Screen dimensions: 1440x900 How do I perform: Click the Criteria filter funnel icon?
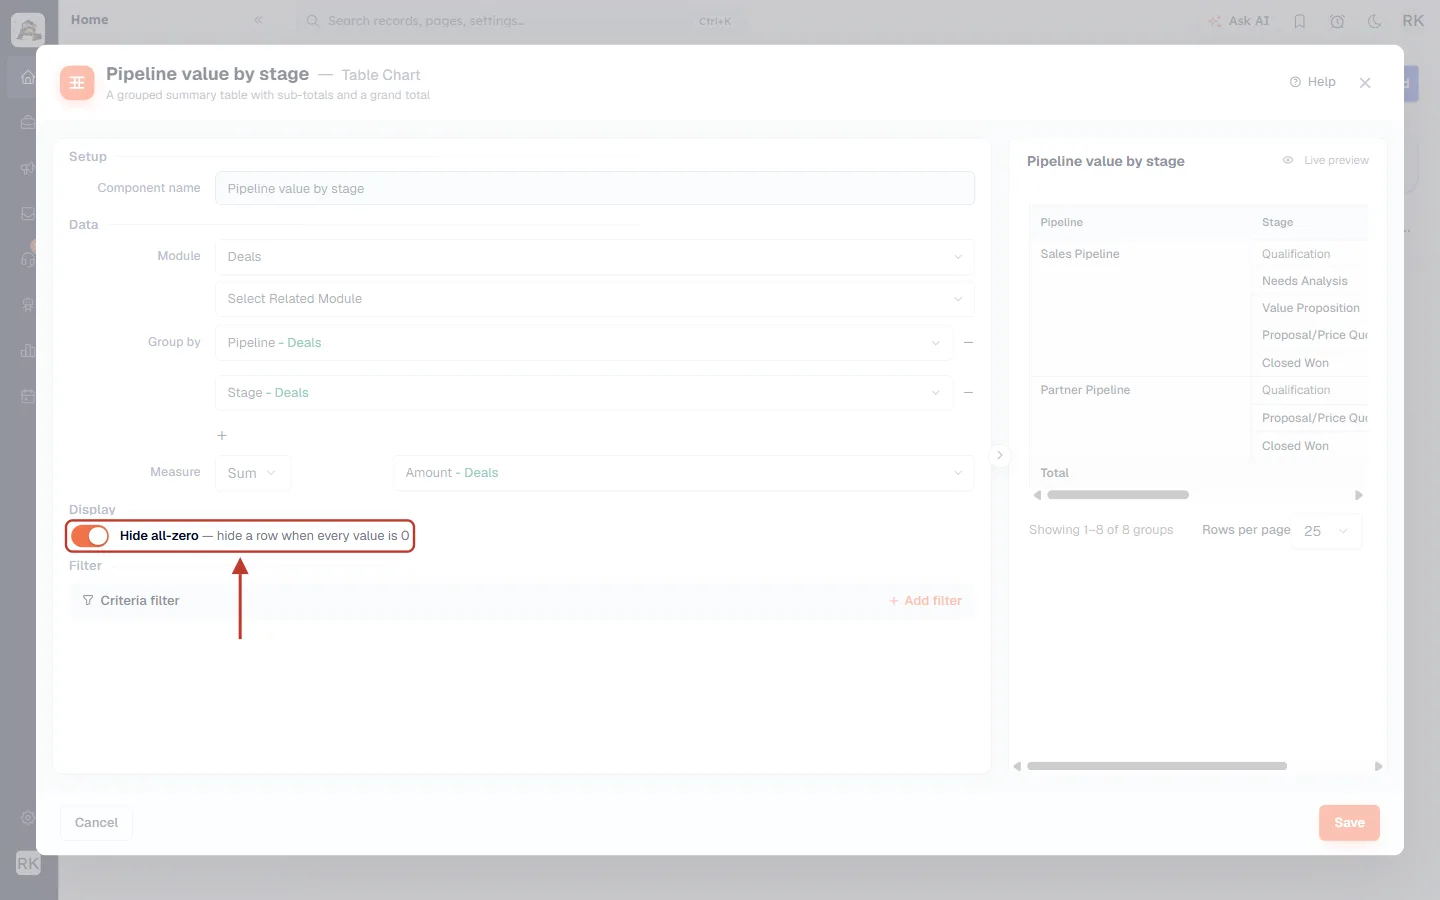[x=88, y=601]
